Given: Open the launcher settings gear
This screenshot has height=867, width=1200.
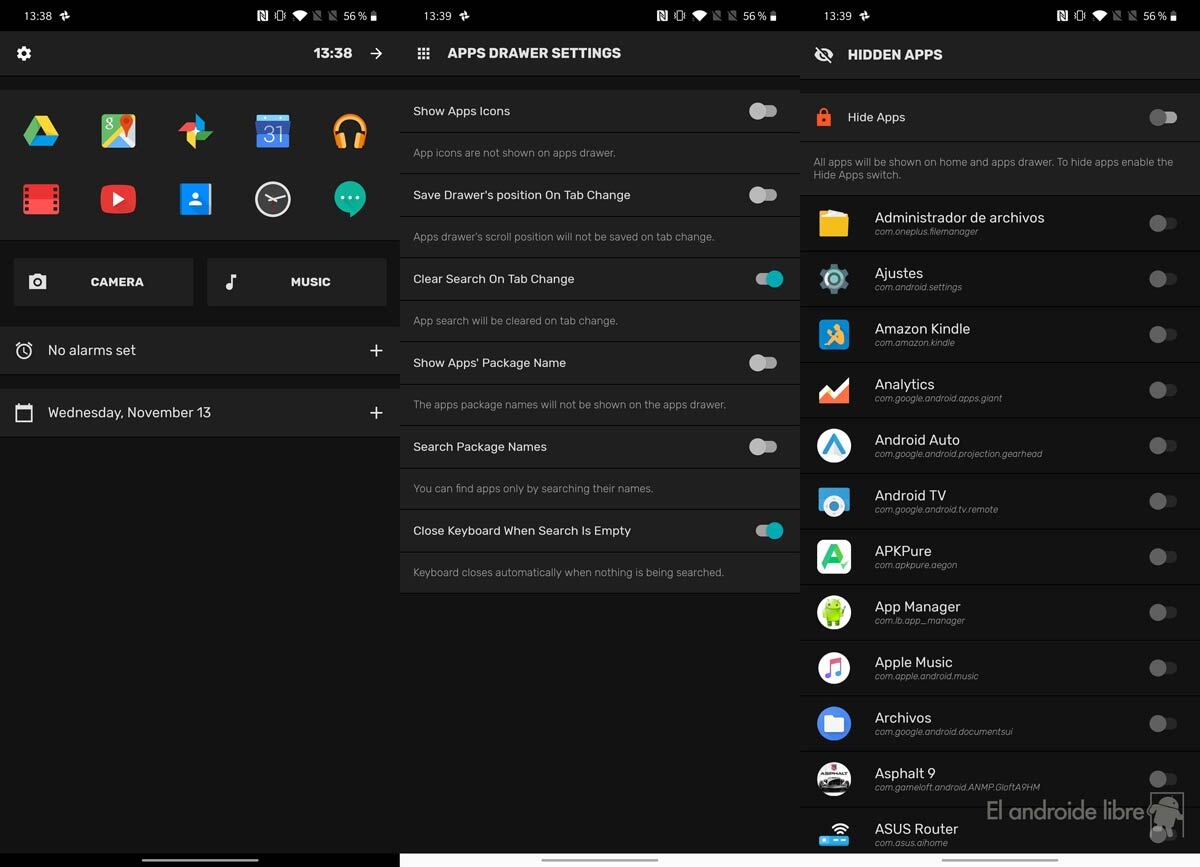Looking at the screenshot, I should click(23, 54).
